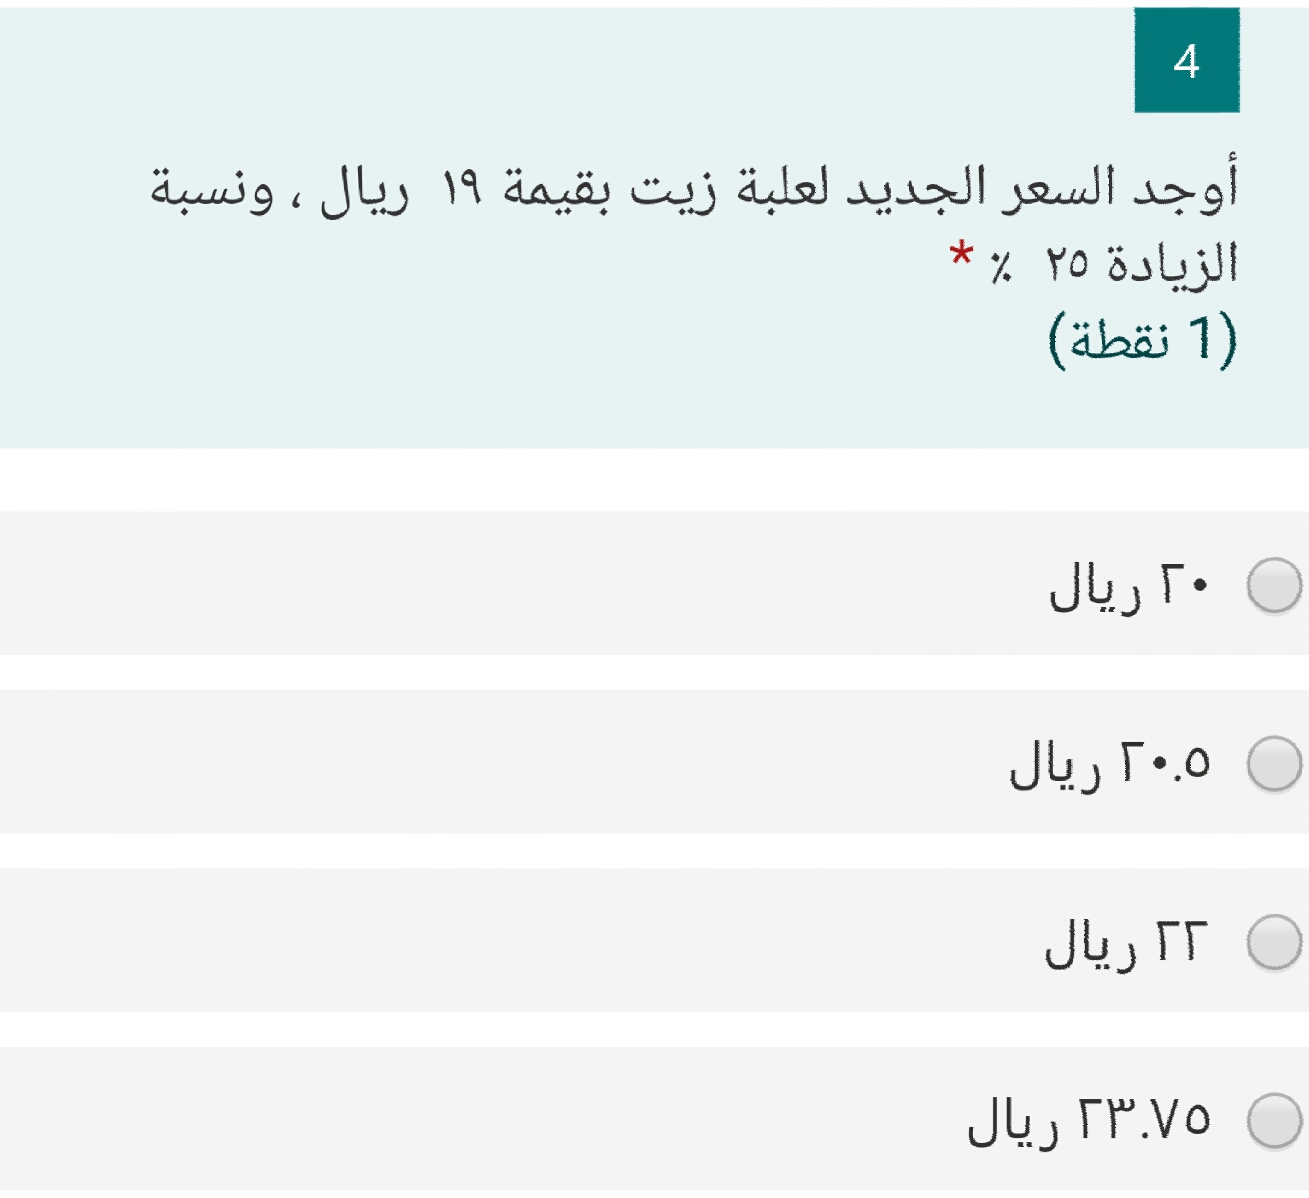This screenshot has height=1198, width=1309.
Task: Click the red required asterisk
Action: tap(962, 255)
